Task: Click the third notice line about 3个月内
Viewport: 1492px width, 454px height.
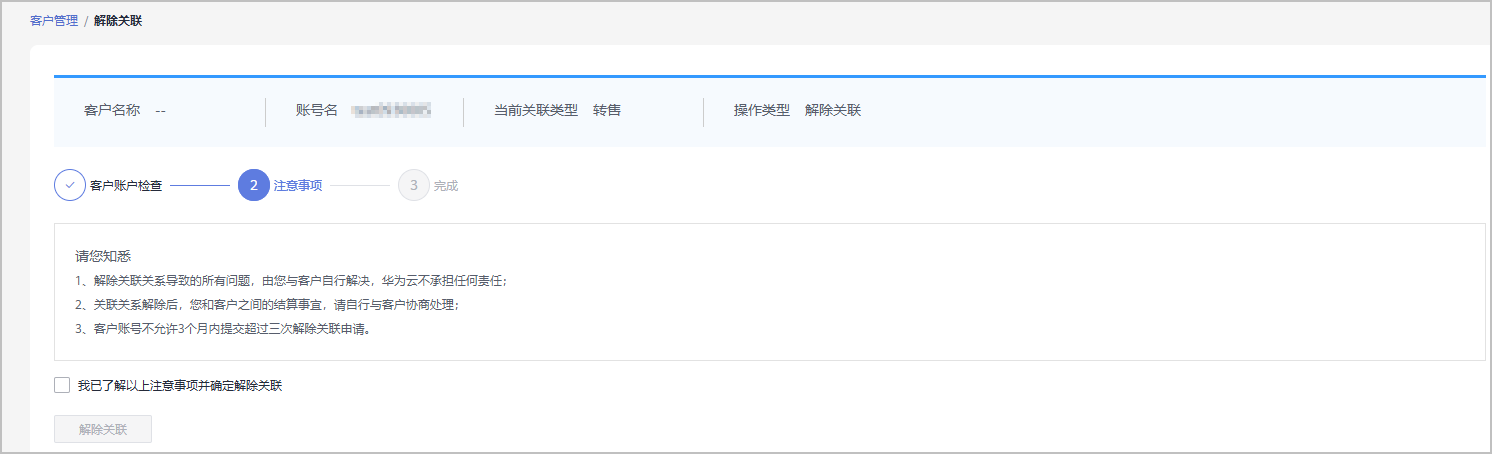Action: point(223,329)
